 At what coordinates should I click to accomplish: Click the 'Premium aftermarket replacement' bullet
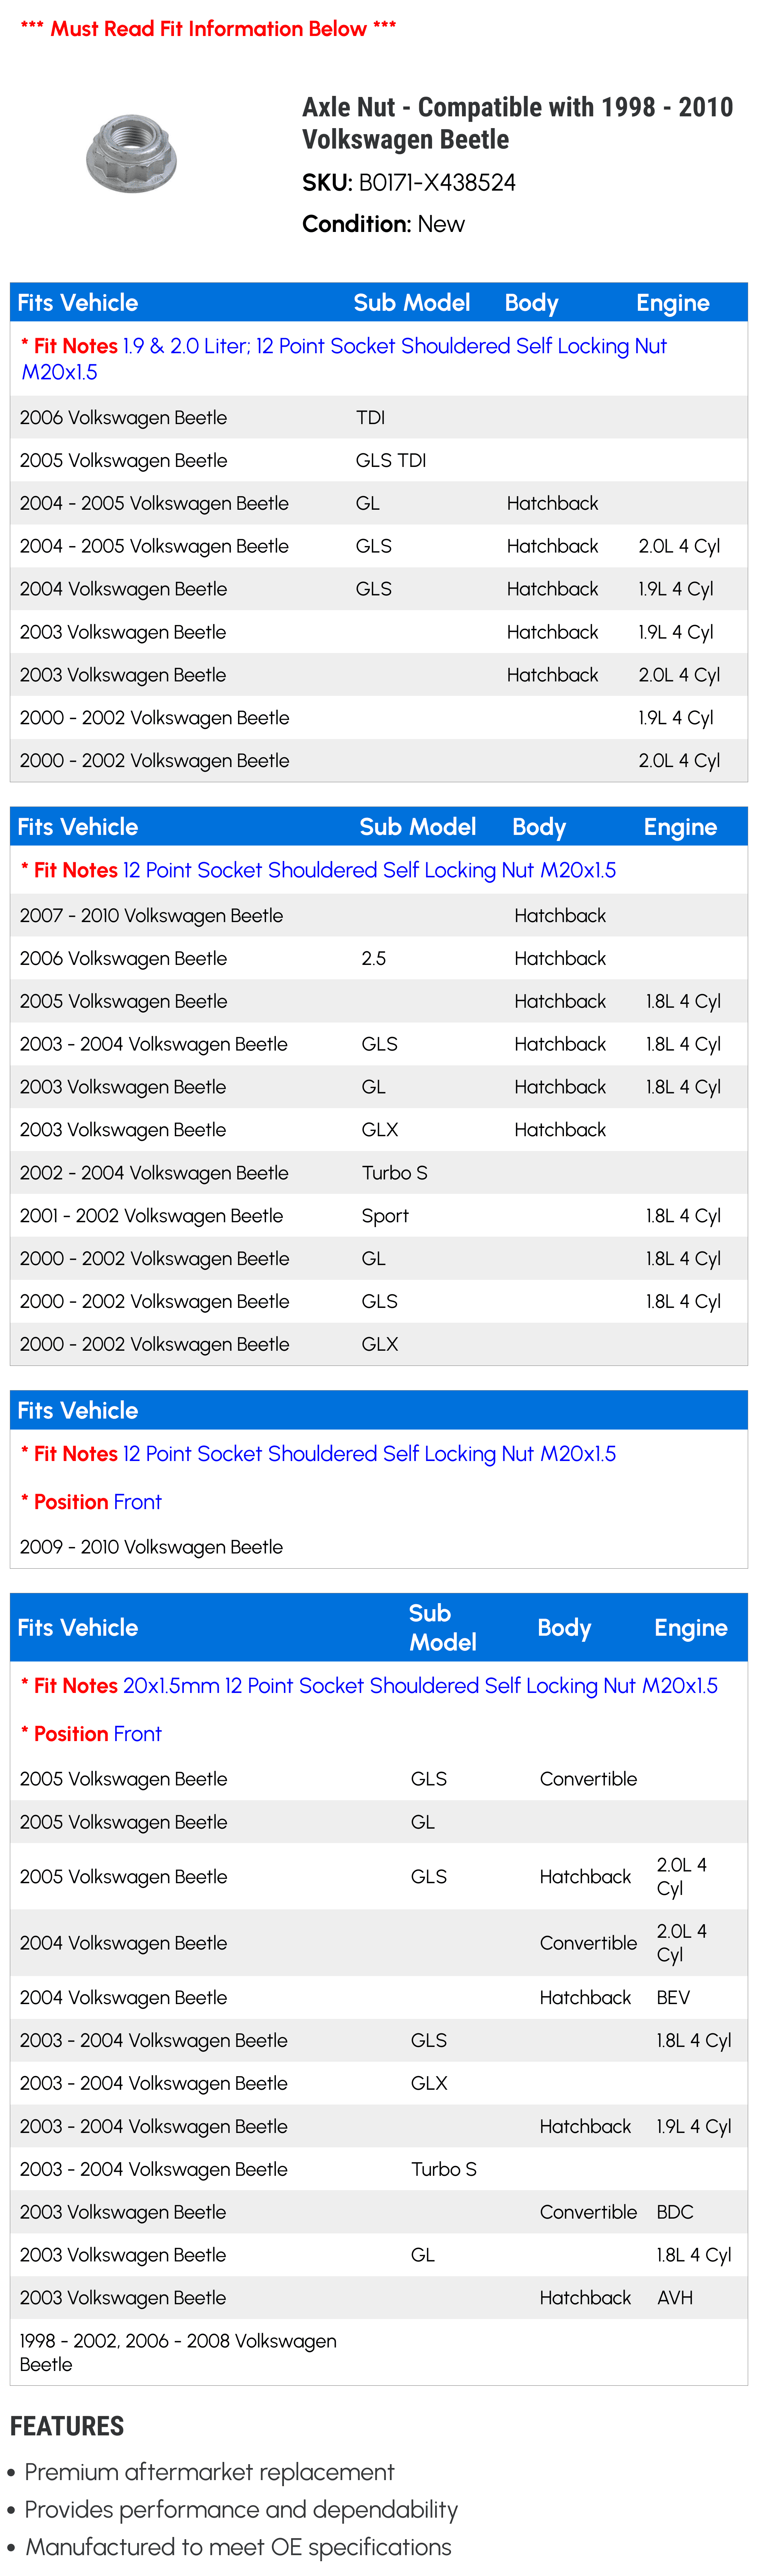pyautogui.click(x=209, y=2472)
